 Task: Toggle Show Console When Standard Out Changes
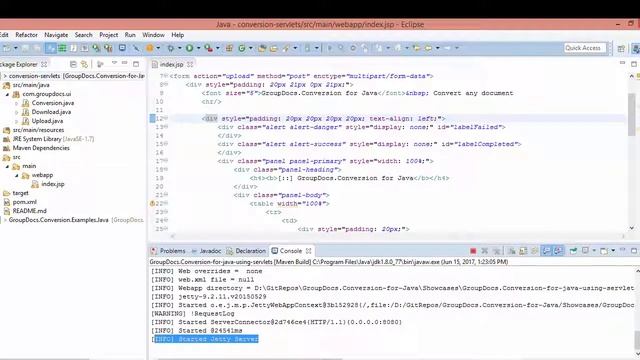pyautogui.click(x=547, y=251)
